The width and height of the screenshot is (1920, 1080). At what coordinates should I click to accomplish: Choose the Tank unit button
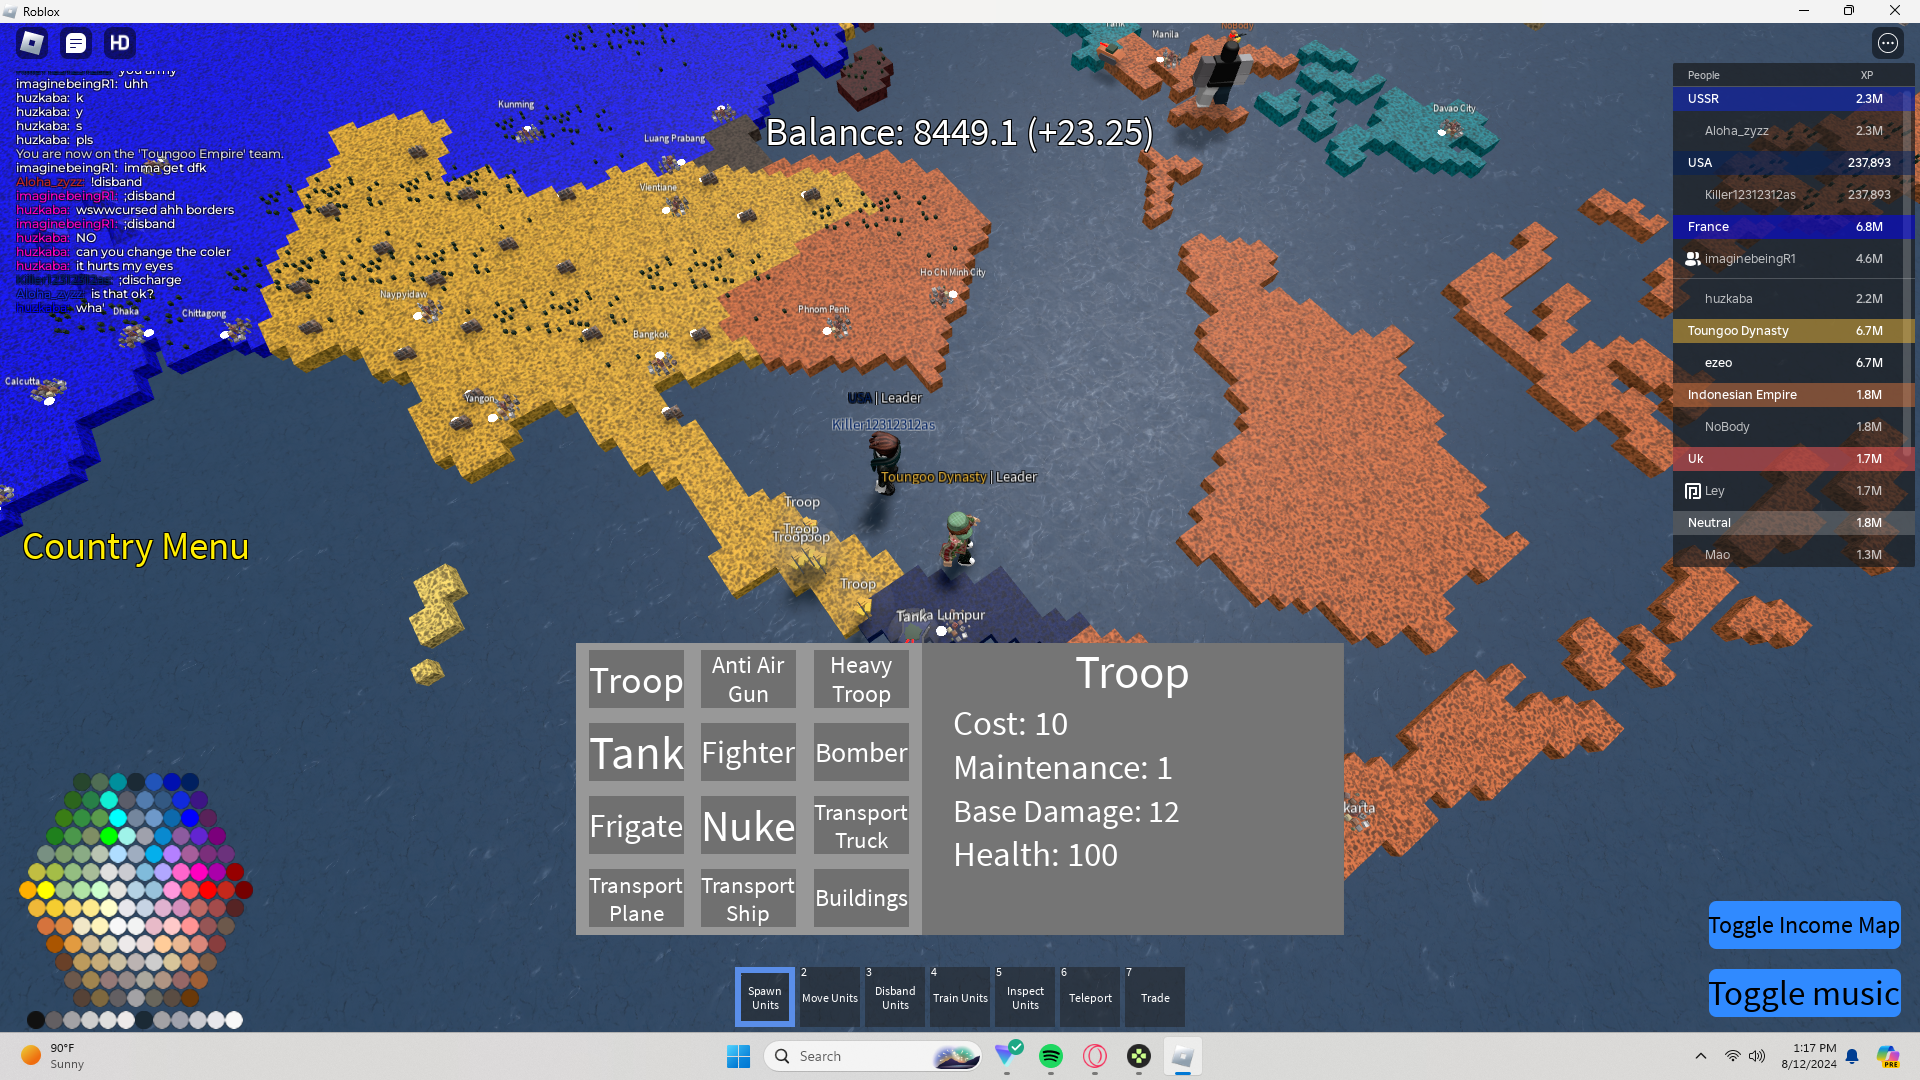point(636,753)
